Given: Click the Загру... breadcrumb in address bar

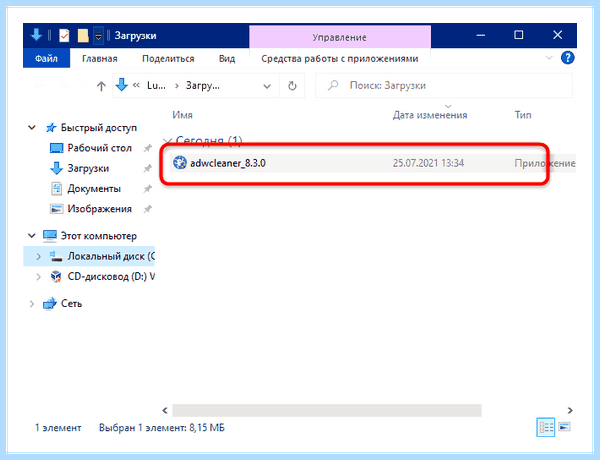Looking at the screenshot, I should (x=202, y=85).
